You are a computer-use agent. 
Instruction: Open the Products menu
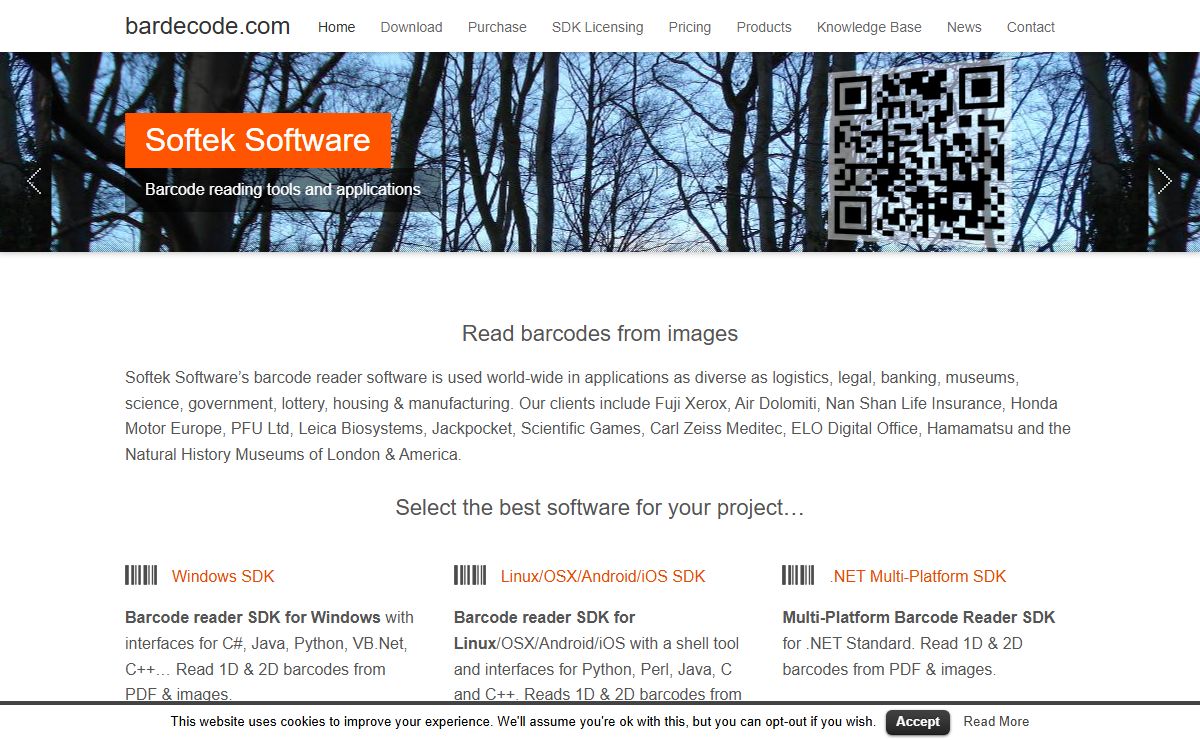[x=764, y=27]
